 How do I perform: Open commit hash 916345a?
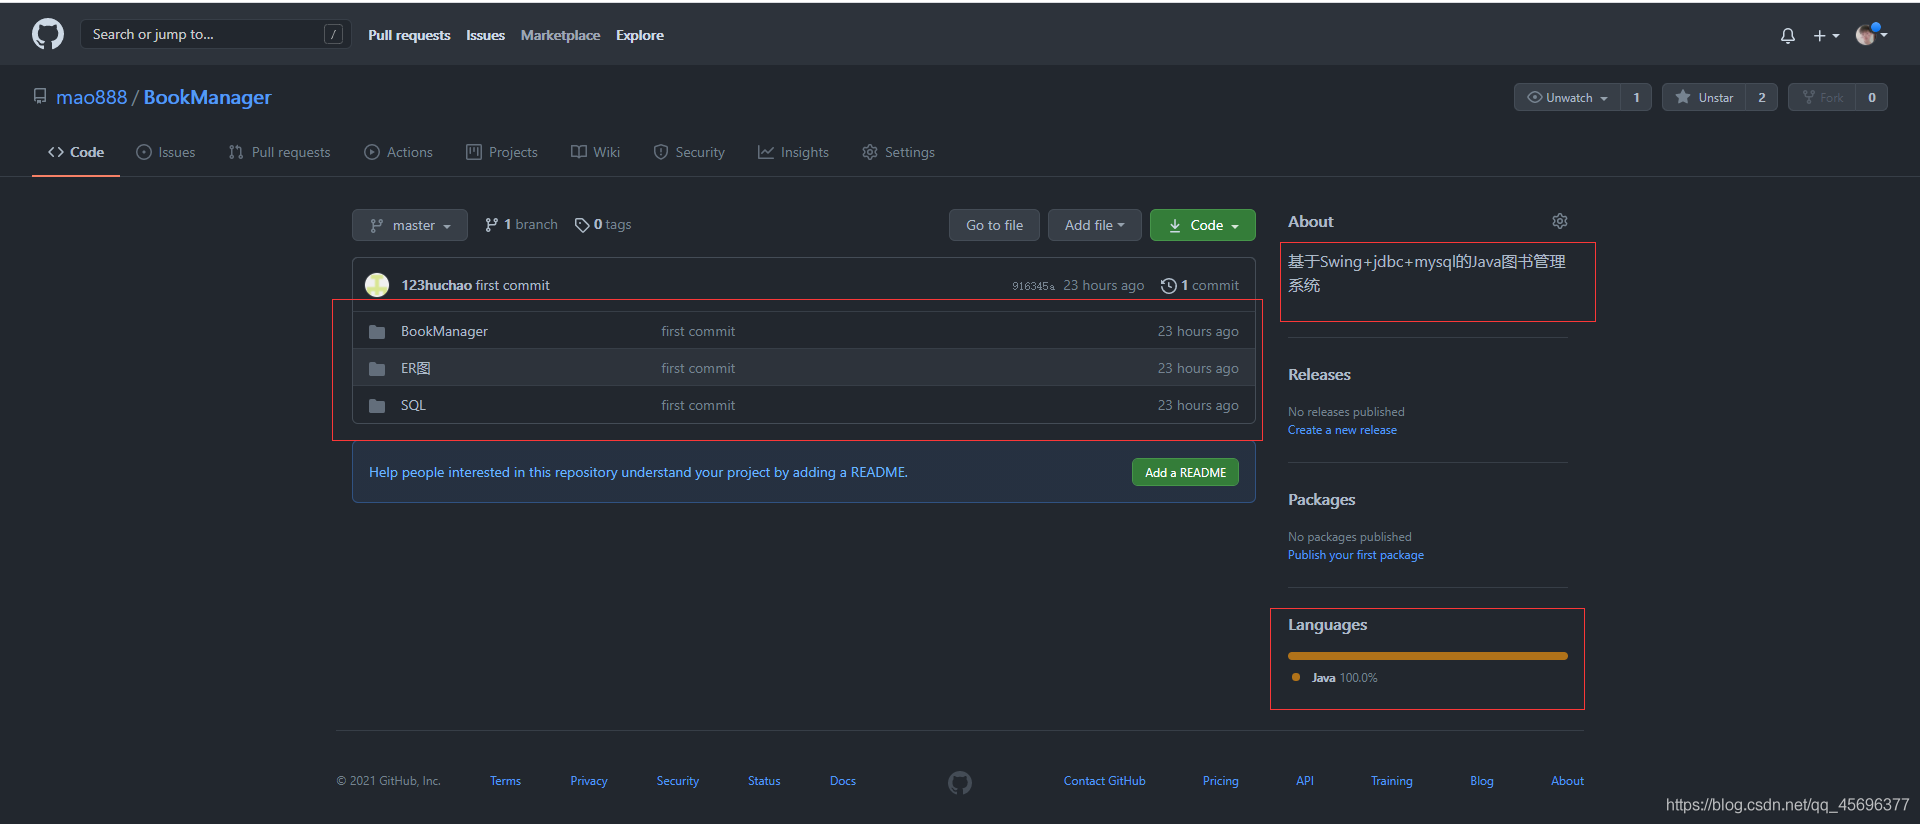coord(1033,286)
